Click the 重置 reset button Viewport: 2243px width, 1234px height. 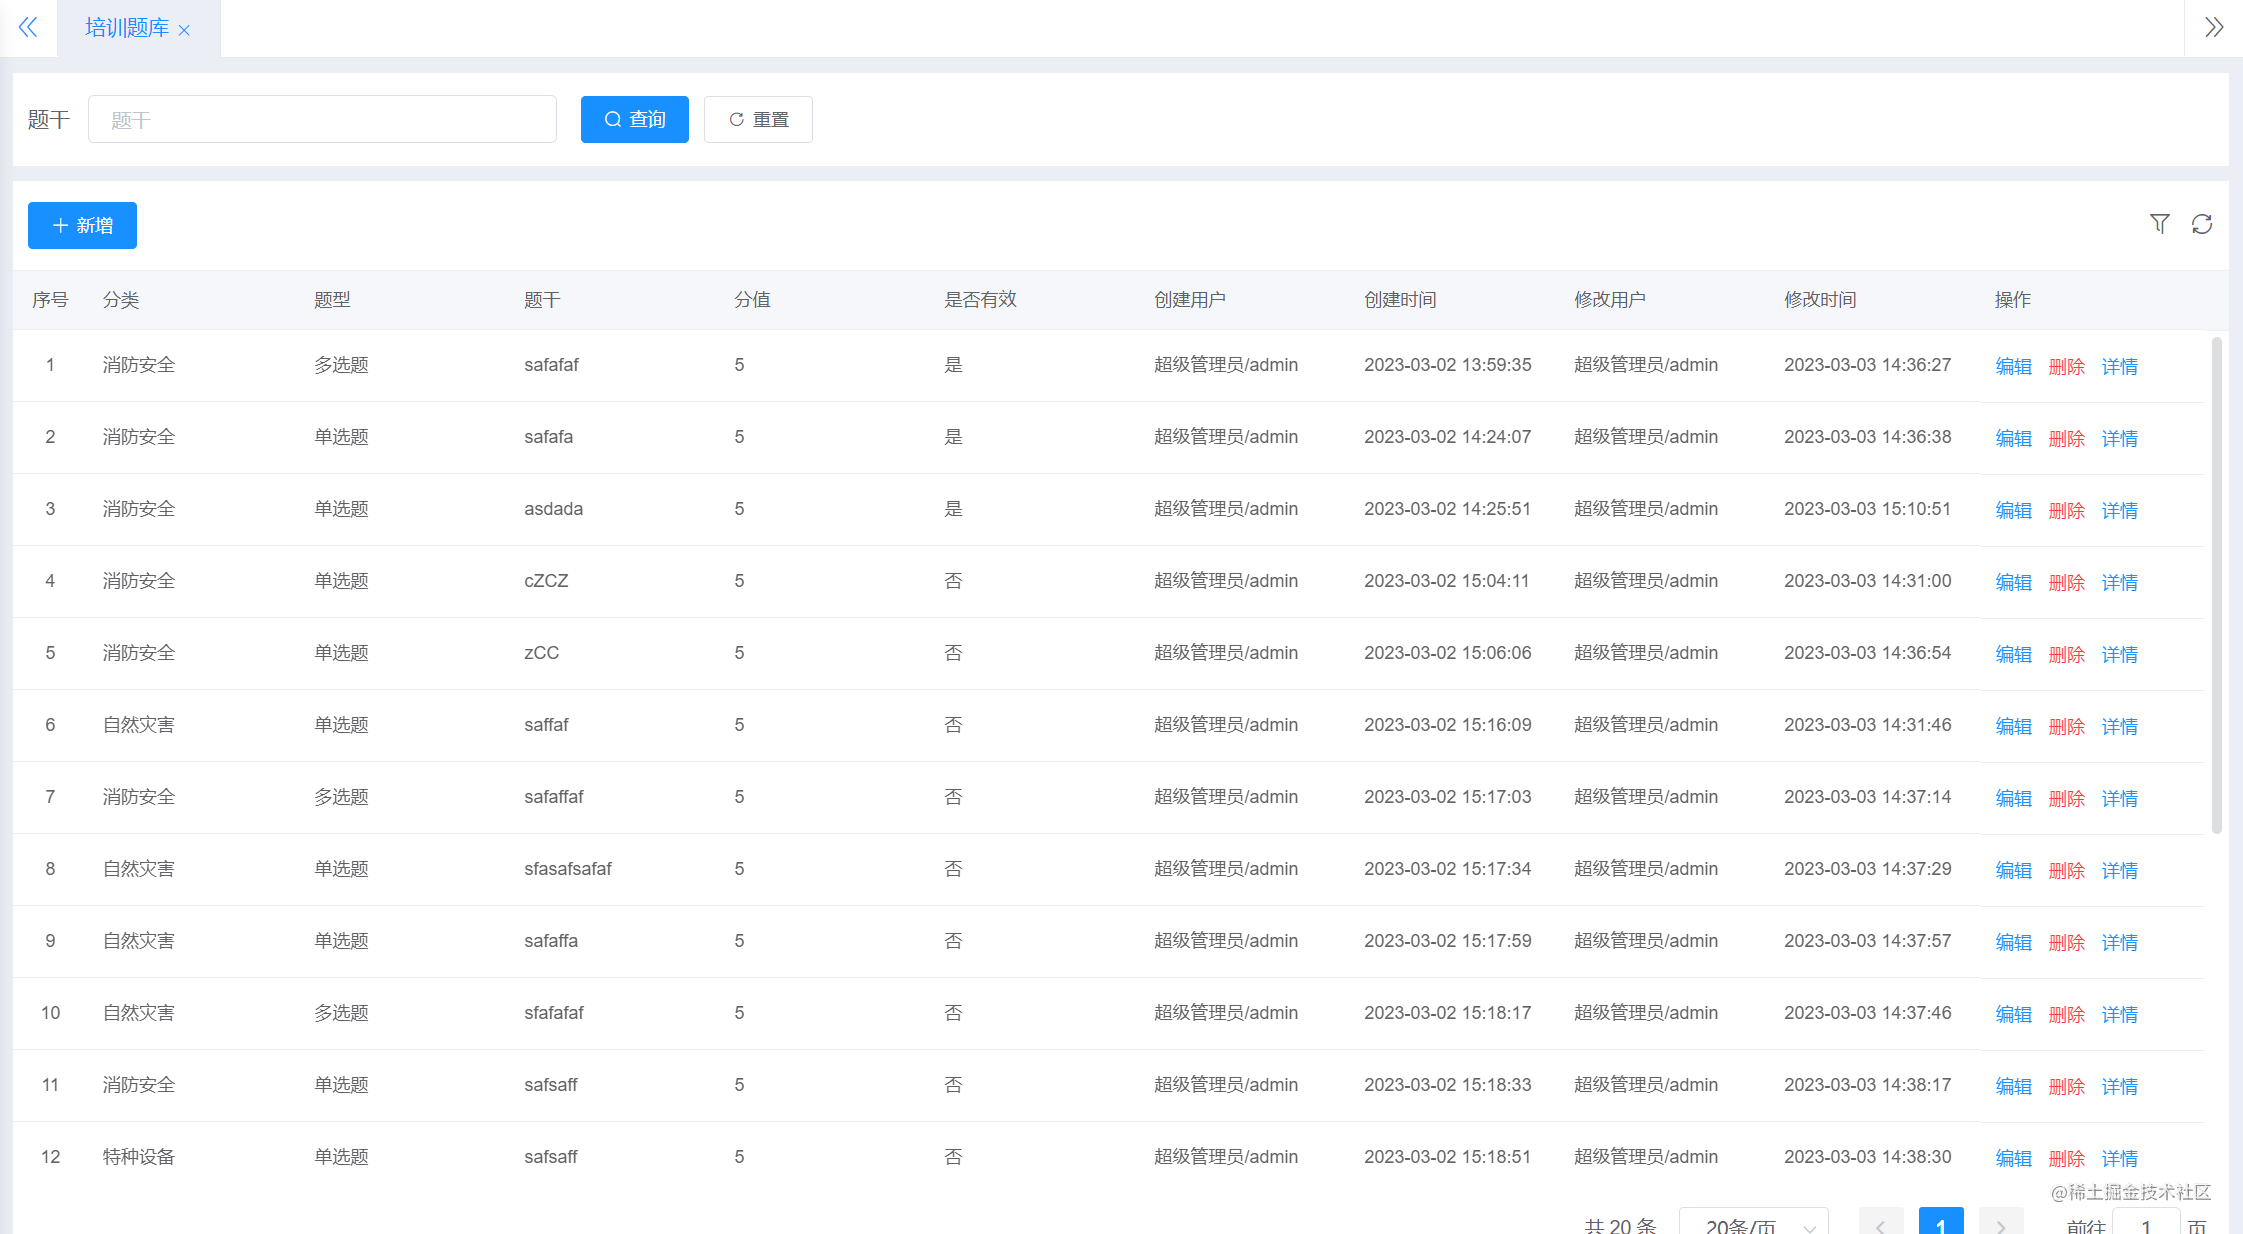(x=758, y=119)
